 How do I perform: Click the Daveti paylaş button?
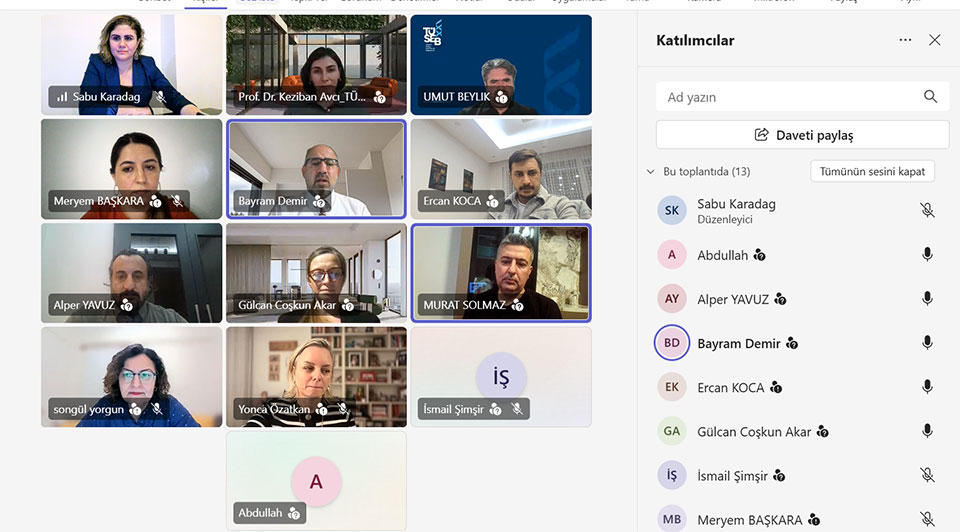click(x=803, y=135)
